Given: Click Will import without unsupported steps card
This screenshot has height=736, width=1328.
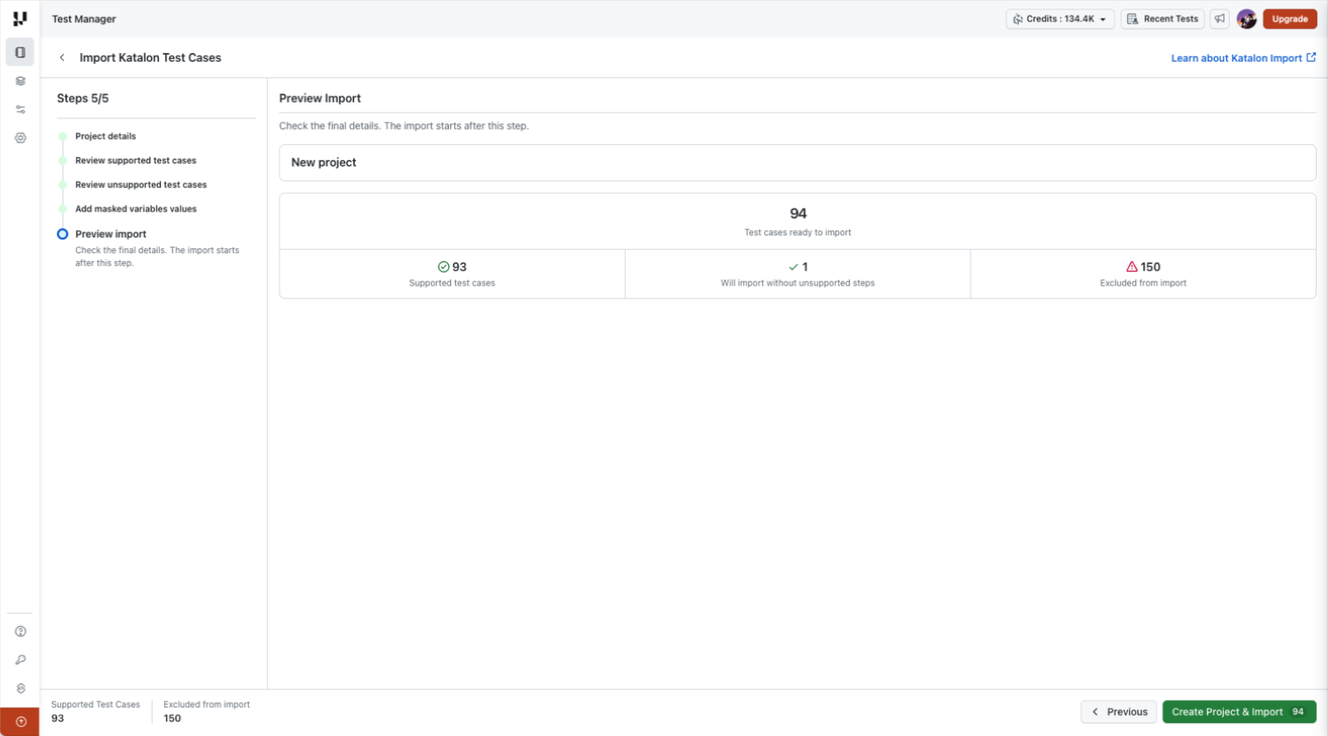Looking at the screenshot, I should click(798, 274).
